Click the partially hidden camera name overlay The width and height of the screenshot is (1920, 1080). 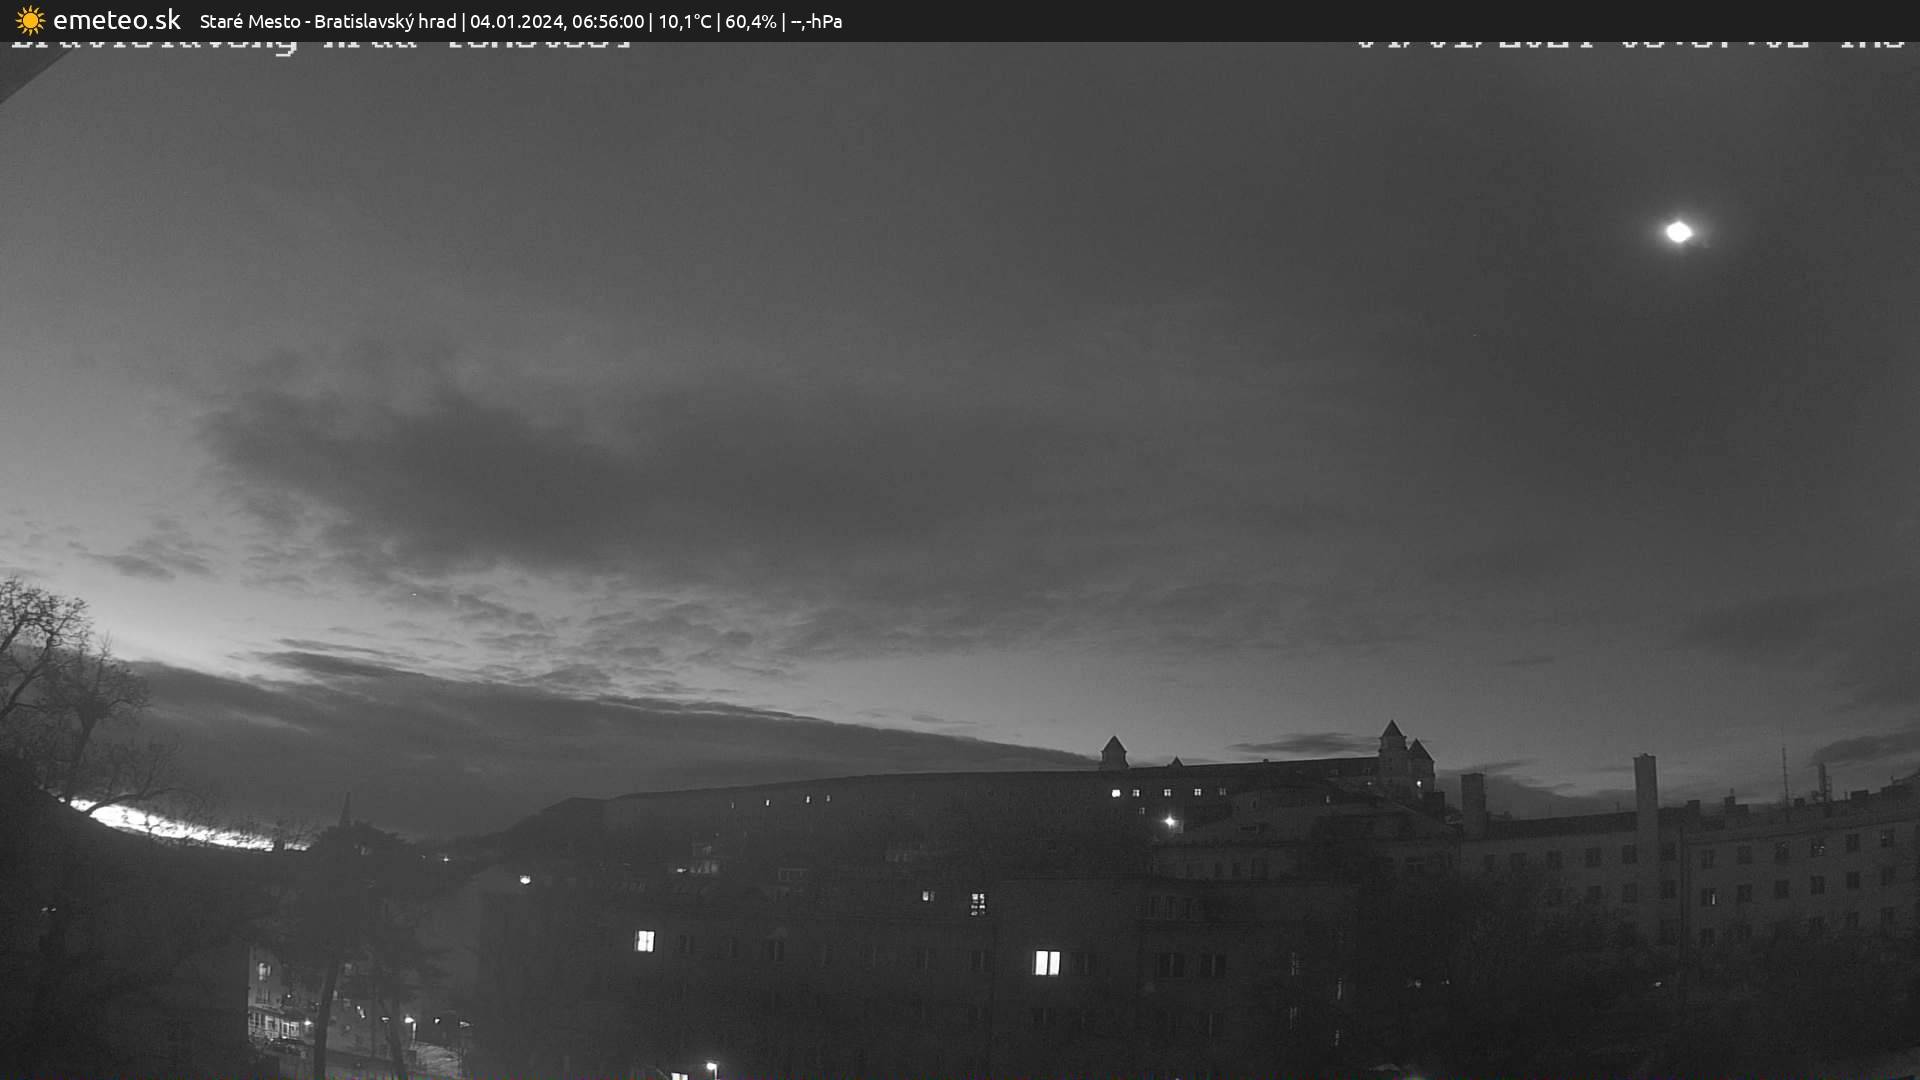pos(320,44)
